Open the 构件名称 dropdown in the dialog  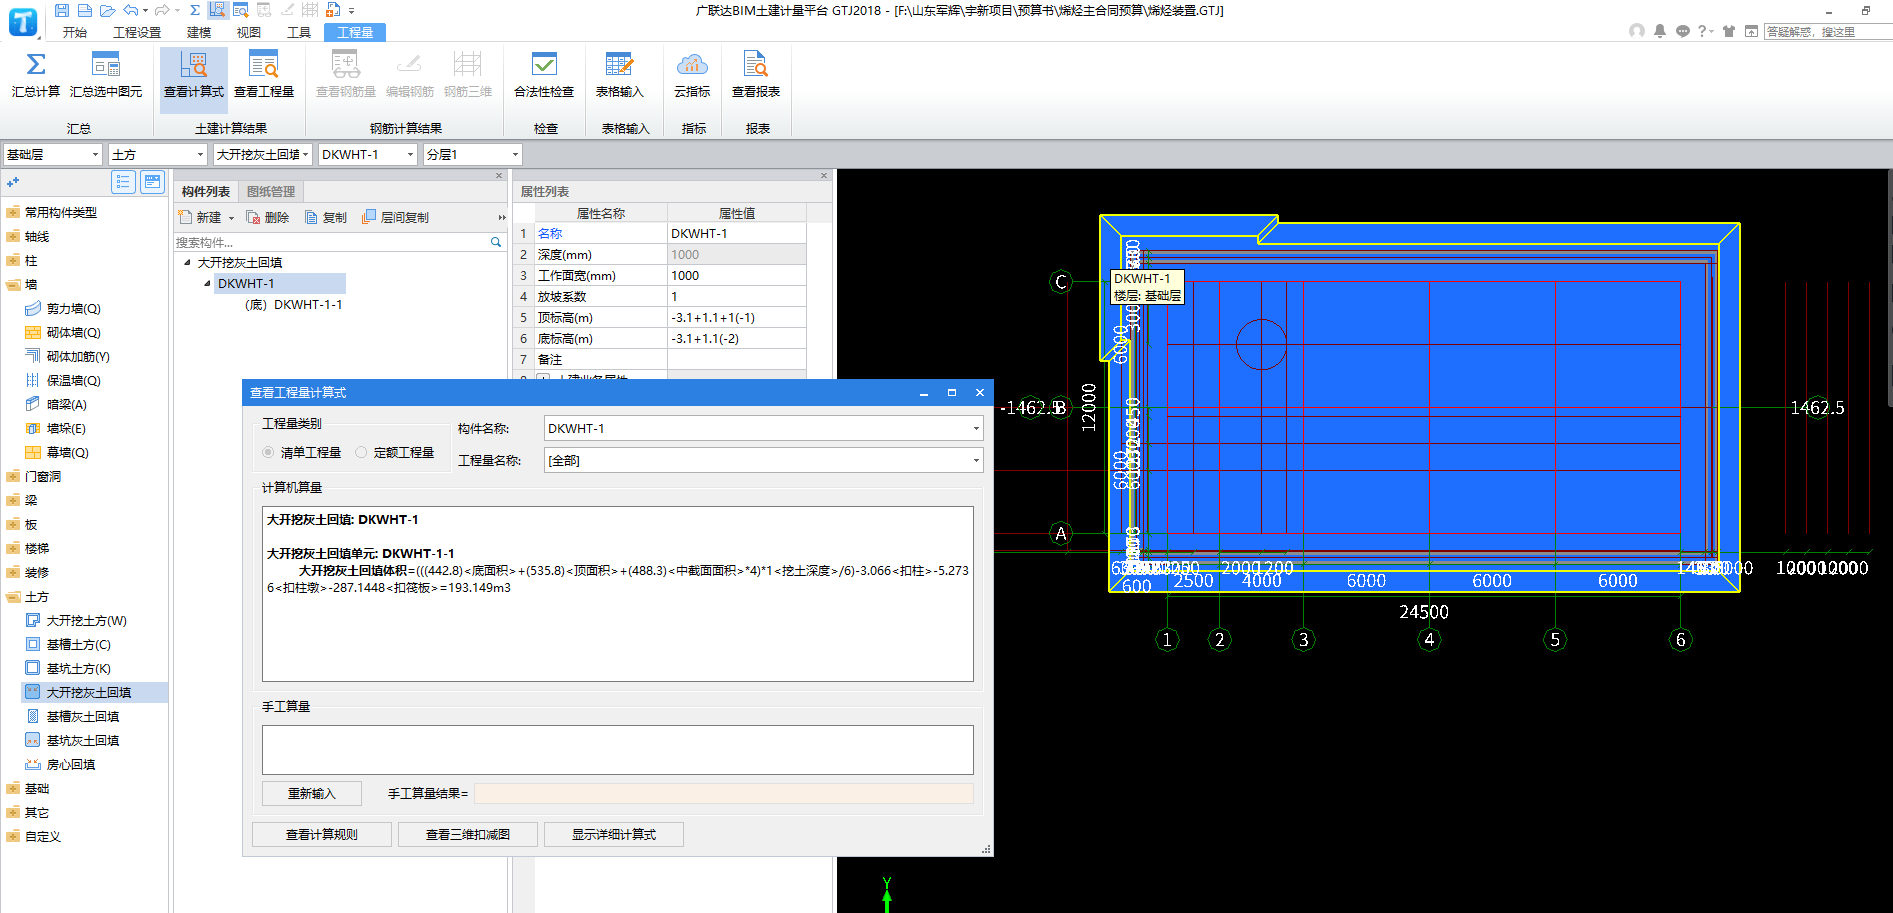tap(976, 428)
